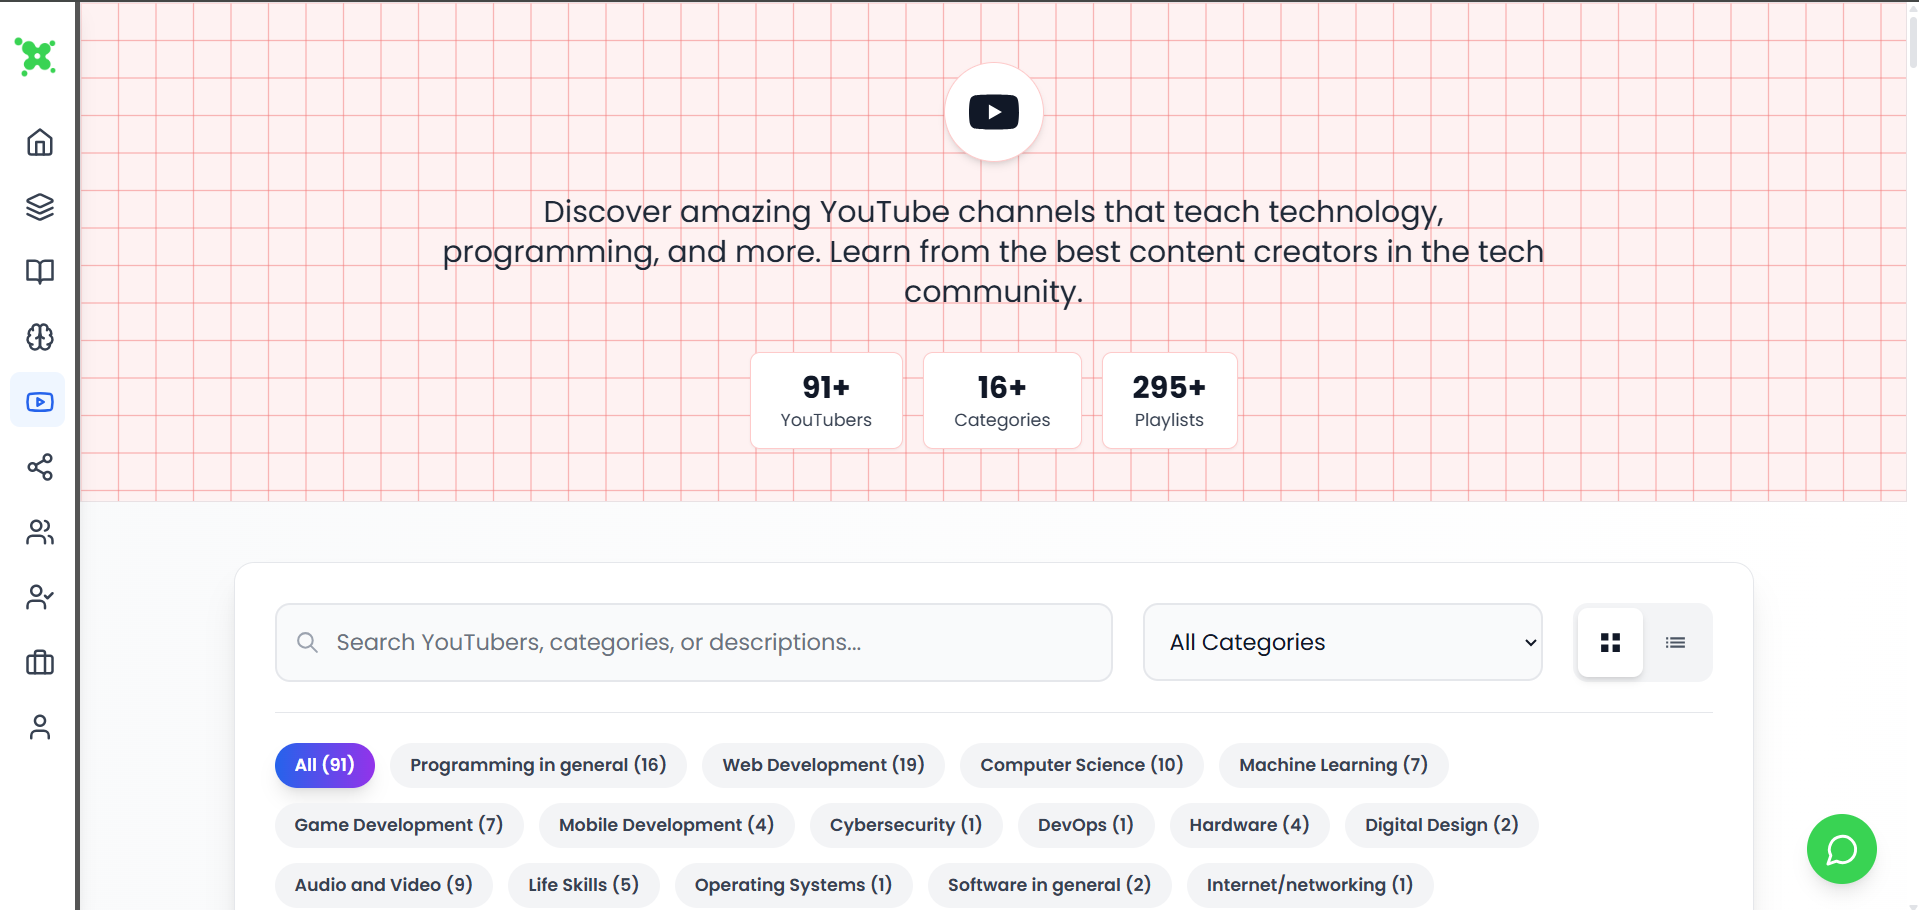Open the users group icon in sidebar
The width and height of the screenshot is (1919, 910).
coord(39,532)
